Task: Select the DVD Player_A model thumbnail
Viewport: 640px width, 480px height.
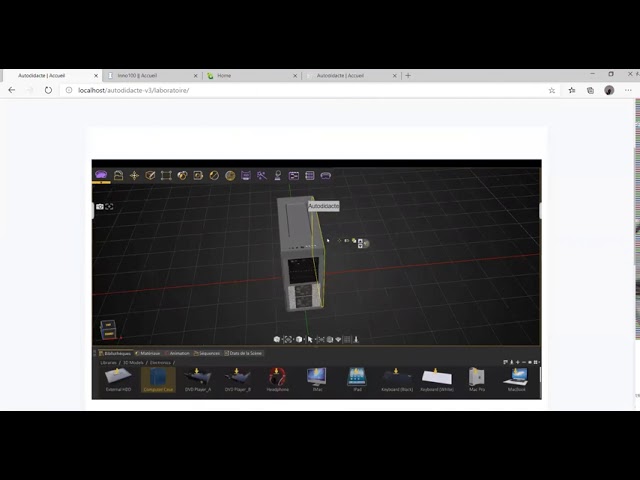Action: pos(198,380)
